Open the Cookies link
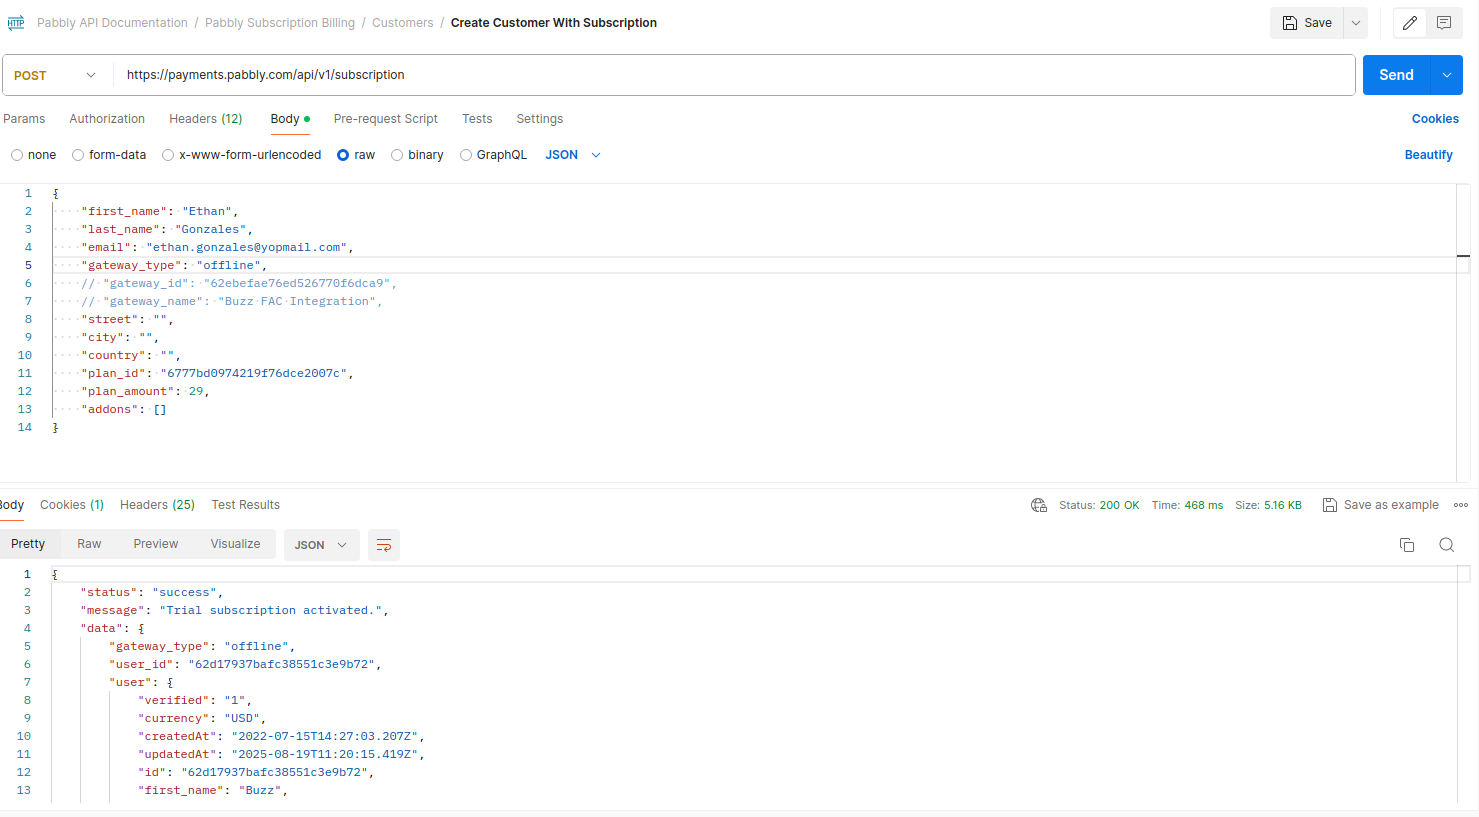The height and width of the screenshot is (817, 1479). point(1435,119)
